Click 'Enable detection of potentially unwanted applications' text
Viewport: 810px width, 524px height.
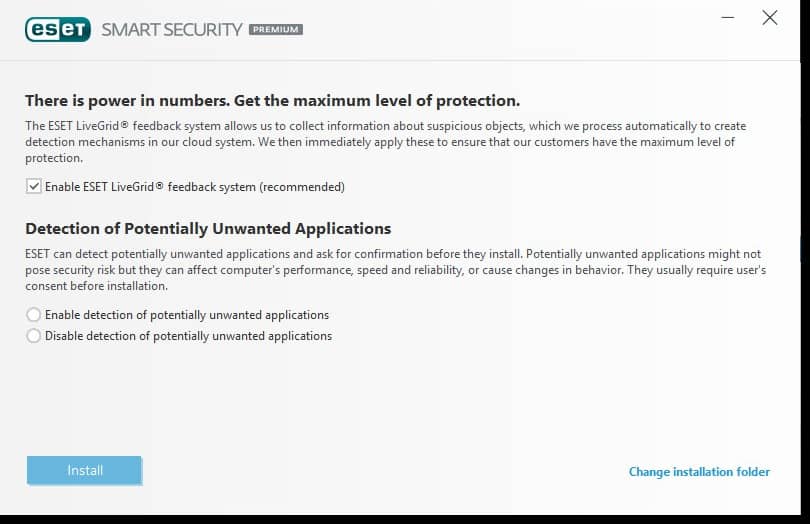click(x=187, y=315)
